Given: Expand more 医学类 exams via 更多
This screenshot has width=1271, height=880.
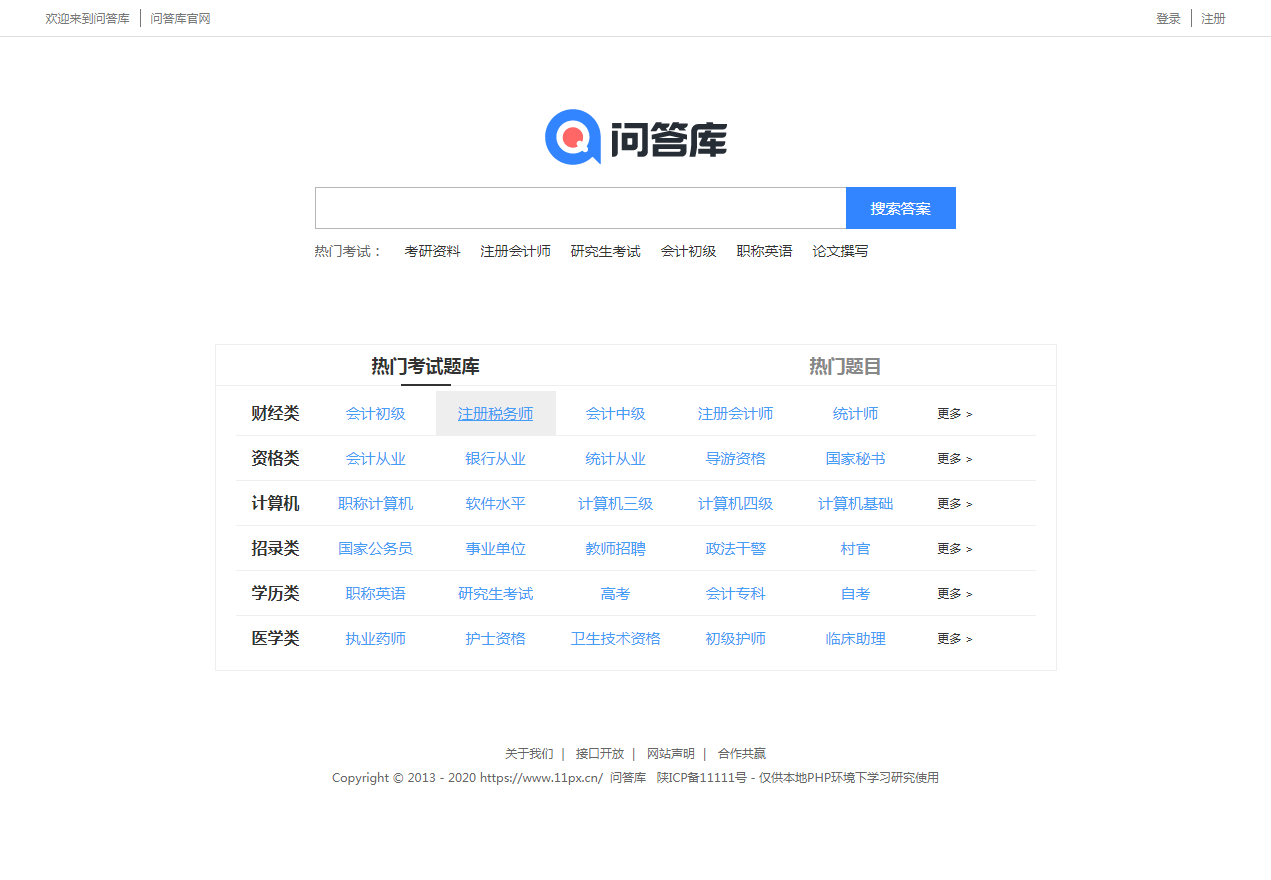Looking at the screenshot, I should [x=953, y=638].
